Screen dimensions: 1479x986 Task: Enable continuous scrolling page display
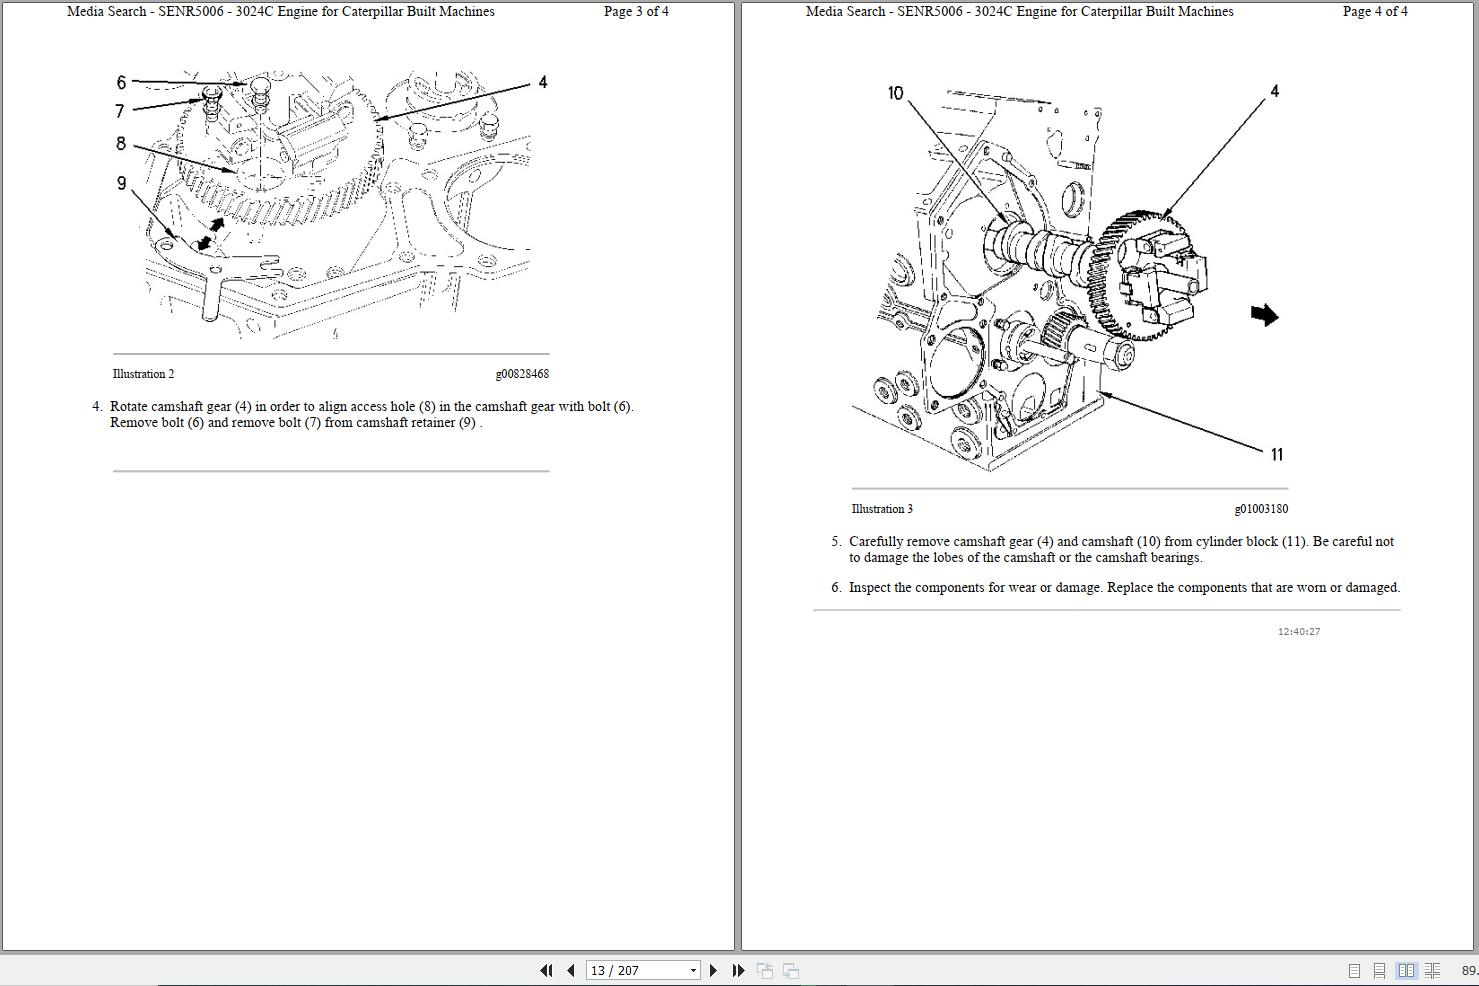coord(1379,970)
